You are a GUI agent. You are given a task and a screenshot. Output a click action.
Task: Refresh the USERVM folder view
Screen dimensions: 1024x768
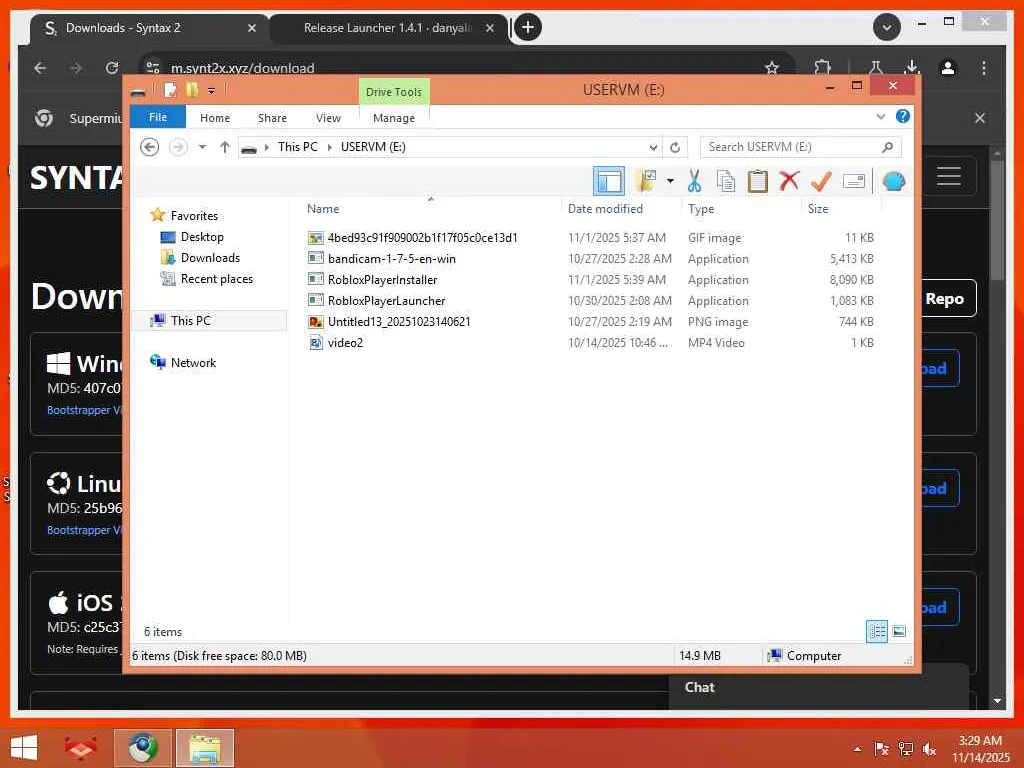click(675, 147)
